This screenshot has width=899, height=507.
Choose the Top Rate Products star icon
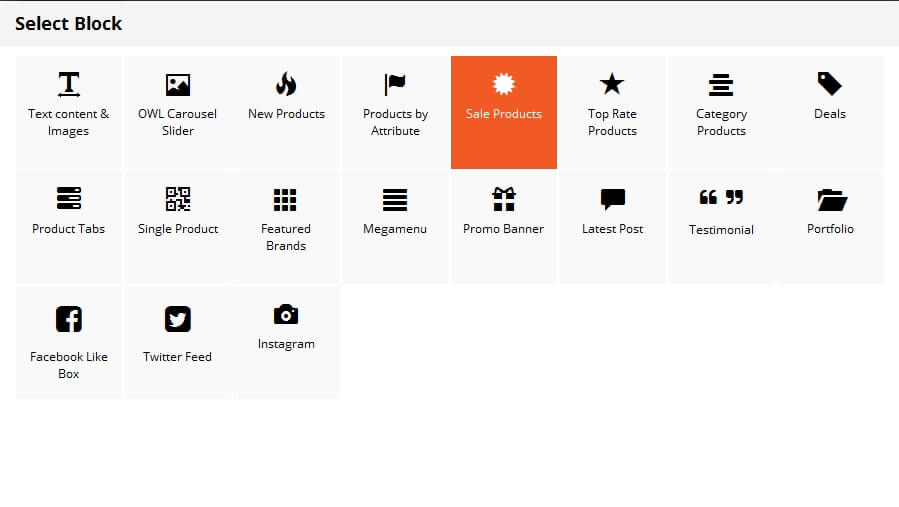pos(612,84)
